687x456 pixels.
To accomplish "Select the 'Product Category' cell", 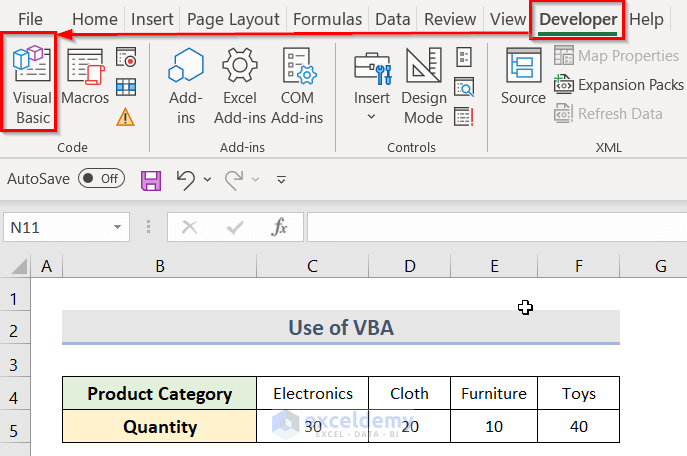I will coord(159,393).
